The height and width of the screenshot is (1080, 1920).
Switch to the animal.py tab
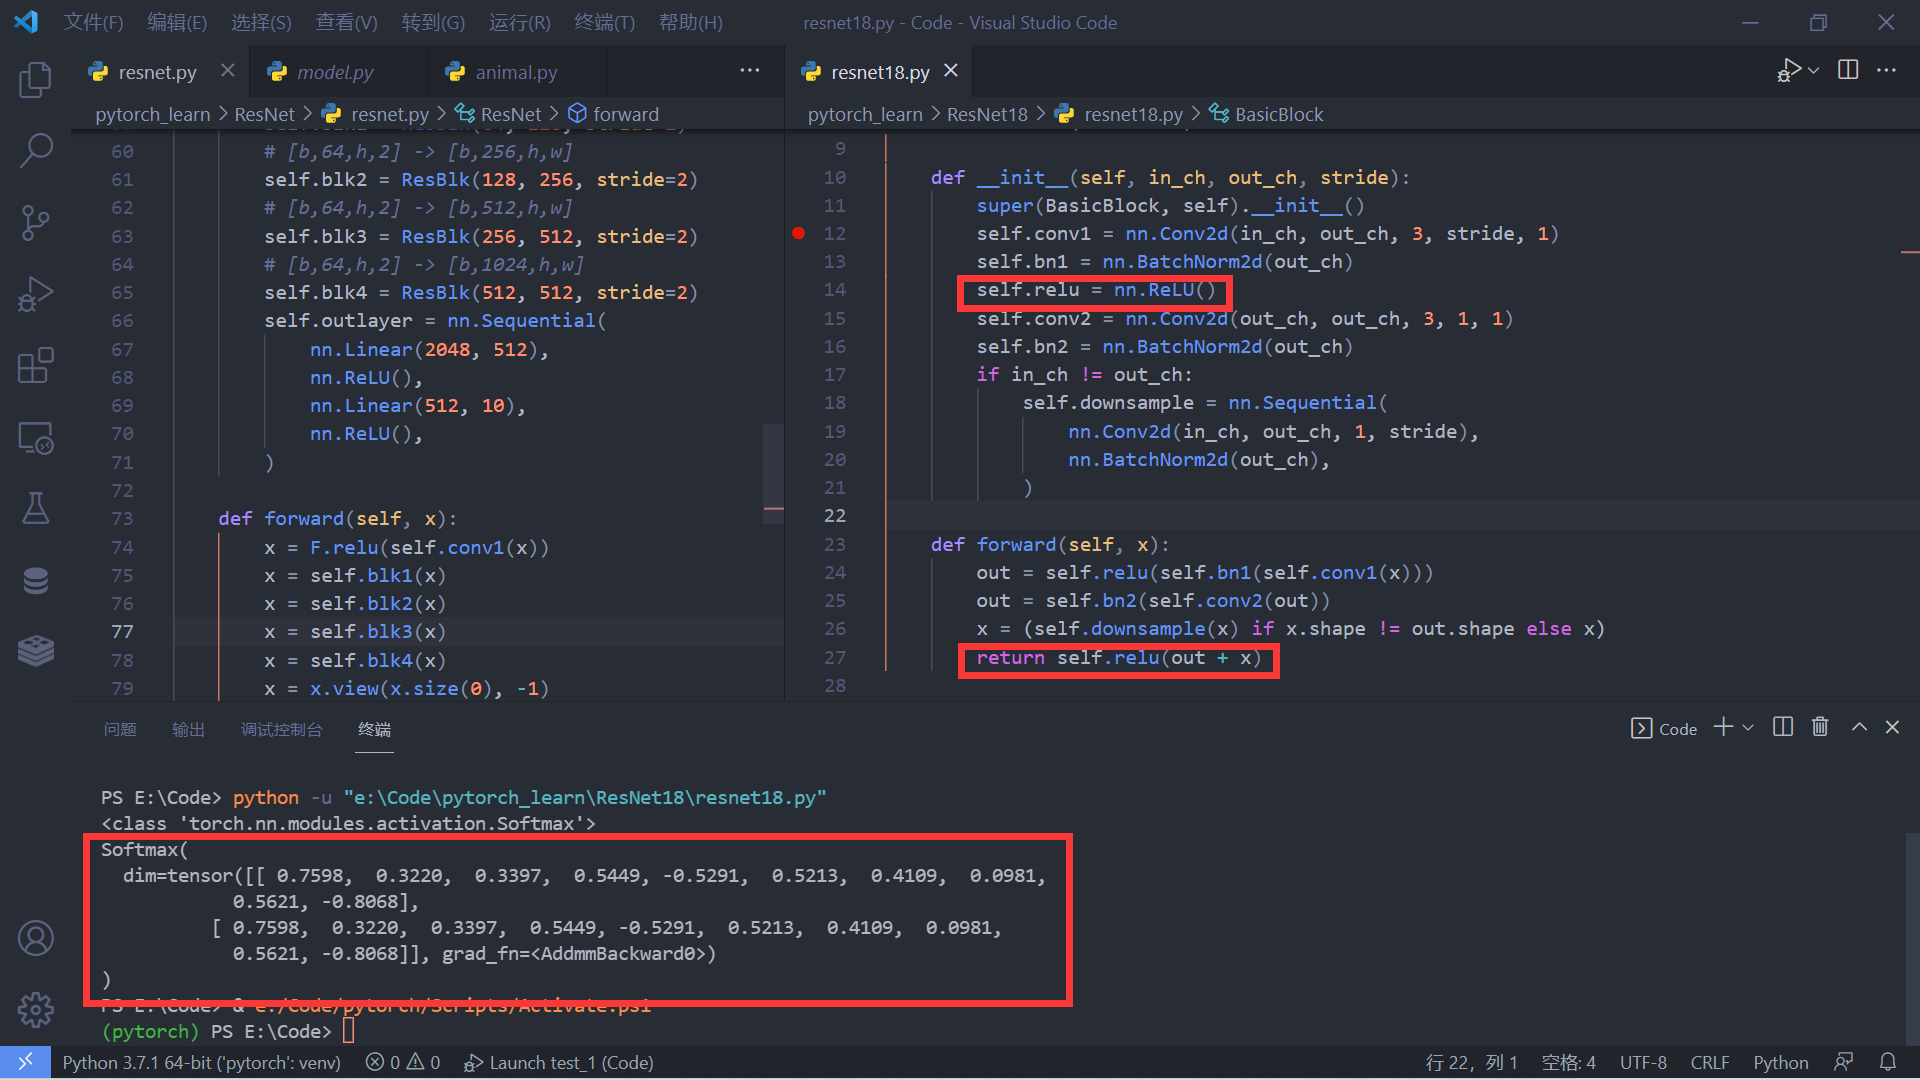pyautogui.click(x=516, y=72)
